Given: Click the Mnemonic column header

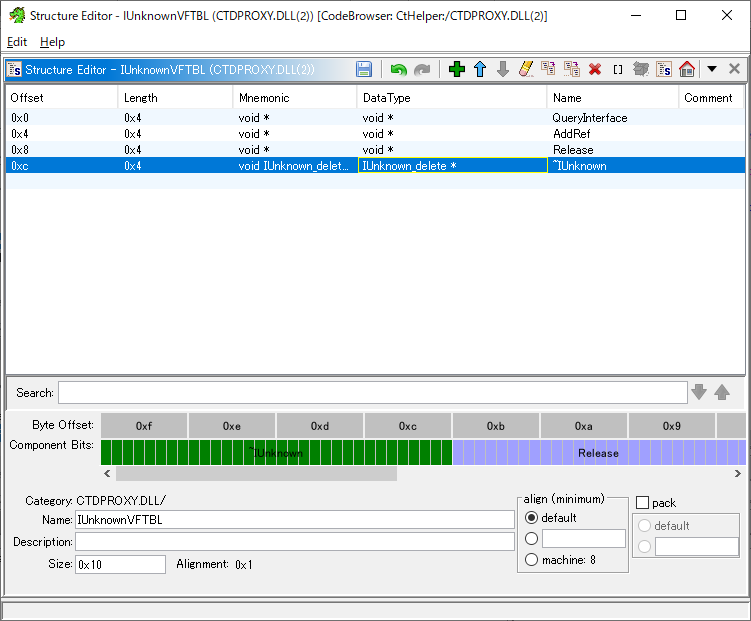Looking at the screenshot, I should pyautogui.click(x=295, y=98).
